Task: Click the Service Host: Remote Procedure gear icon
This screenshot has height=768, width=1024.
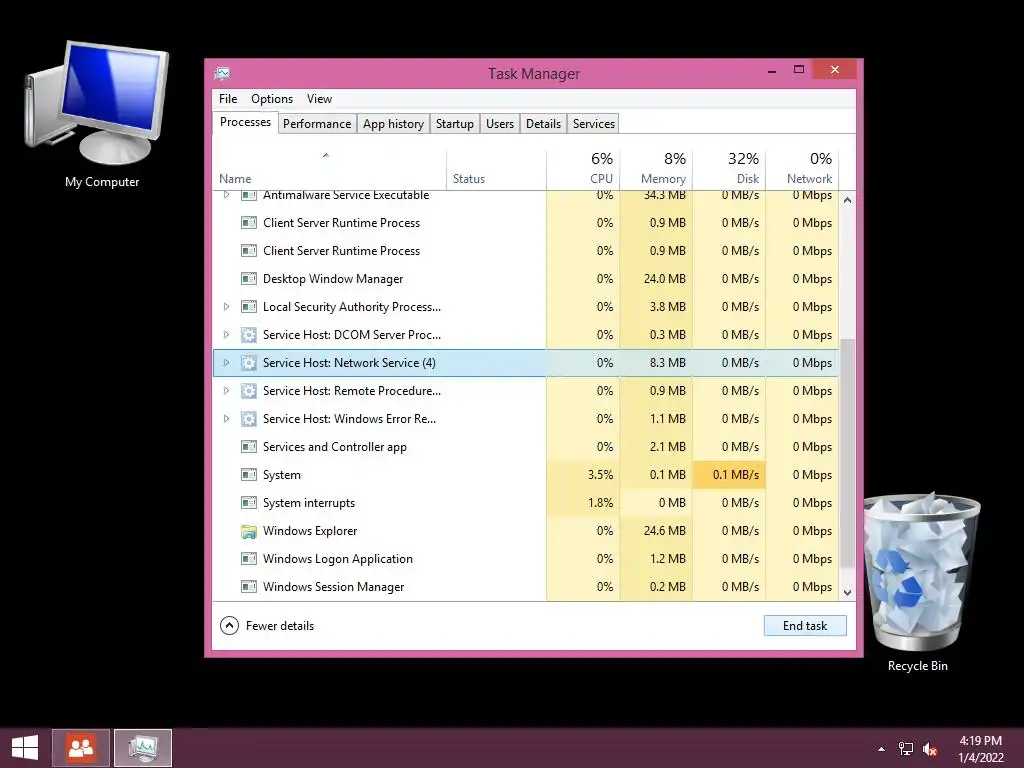Action: (x=249, y=391)
